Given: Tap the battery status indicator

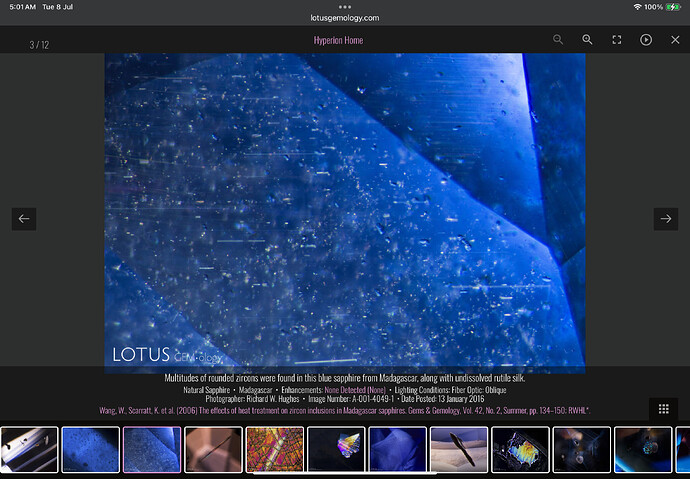Looking at the screenshot, I should click(674, 7).
